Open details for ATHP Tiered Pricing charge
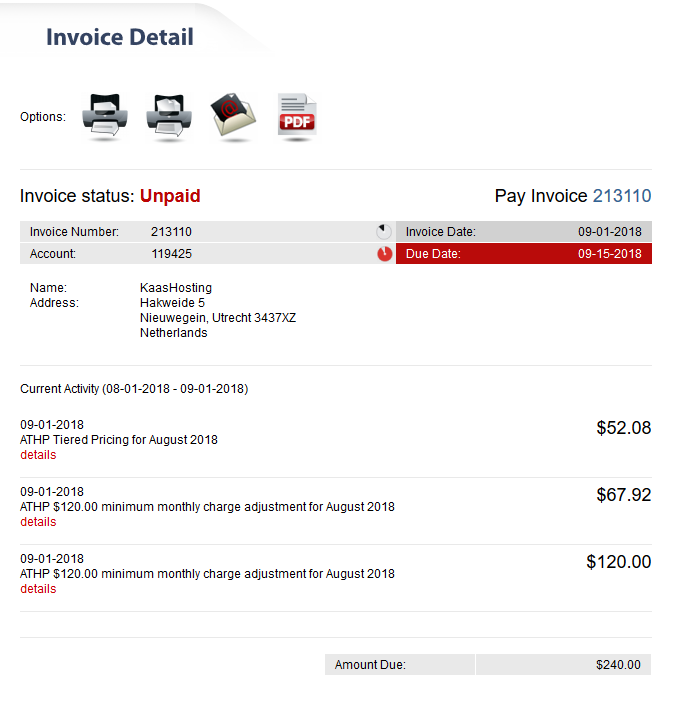This screenshot has height=709, width=675. click(x=38, y=455)
